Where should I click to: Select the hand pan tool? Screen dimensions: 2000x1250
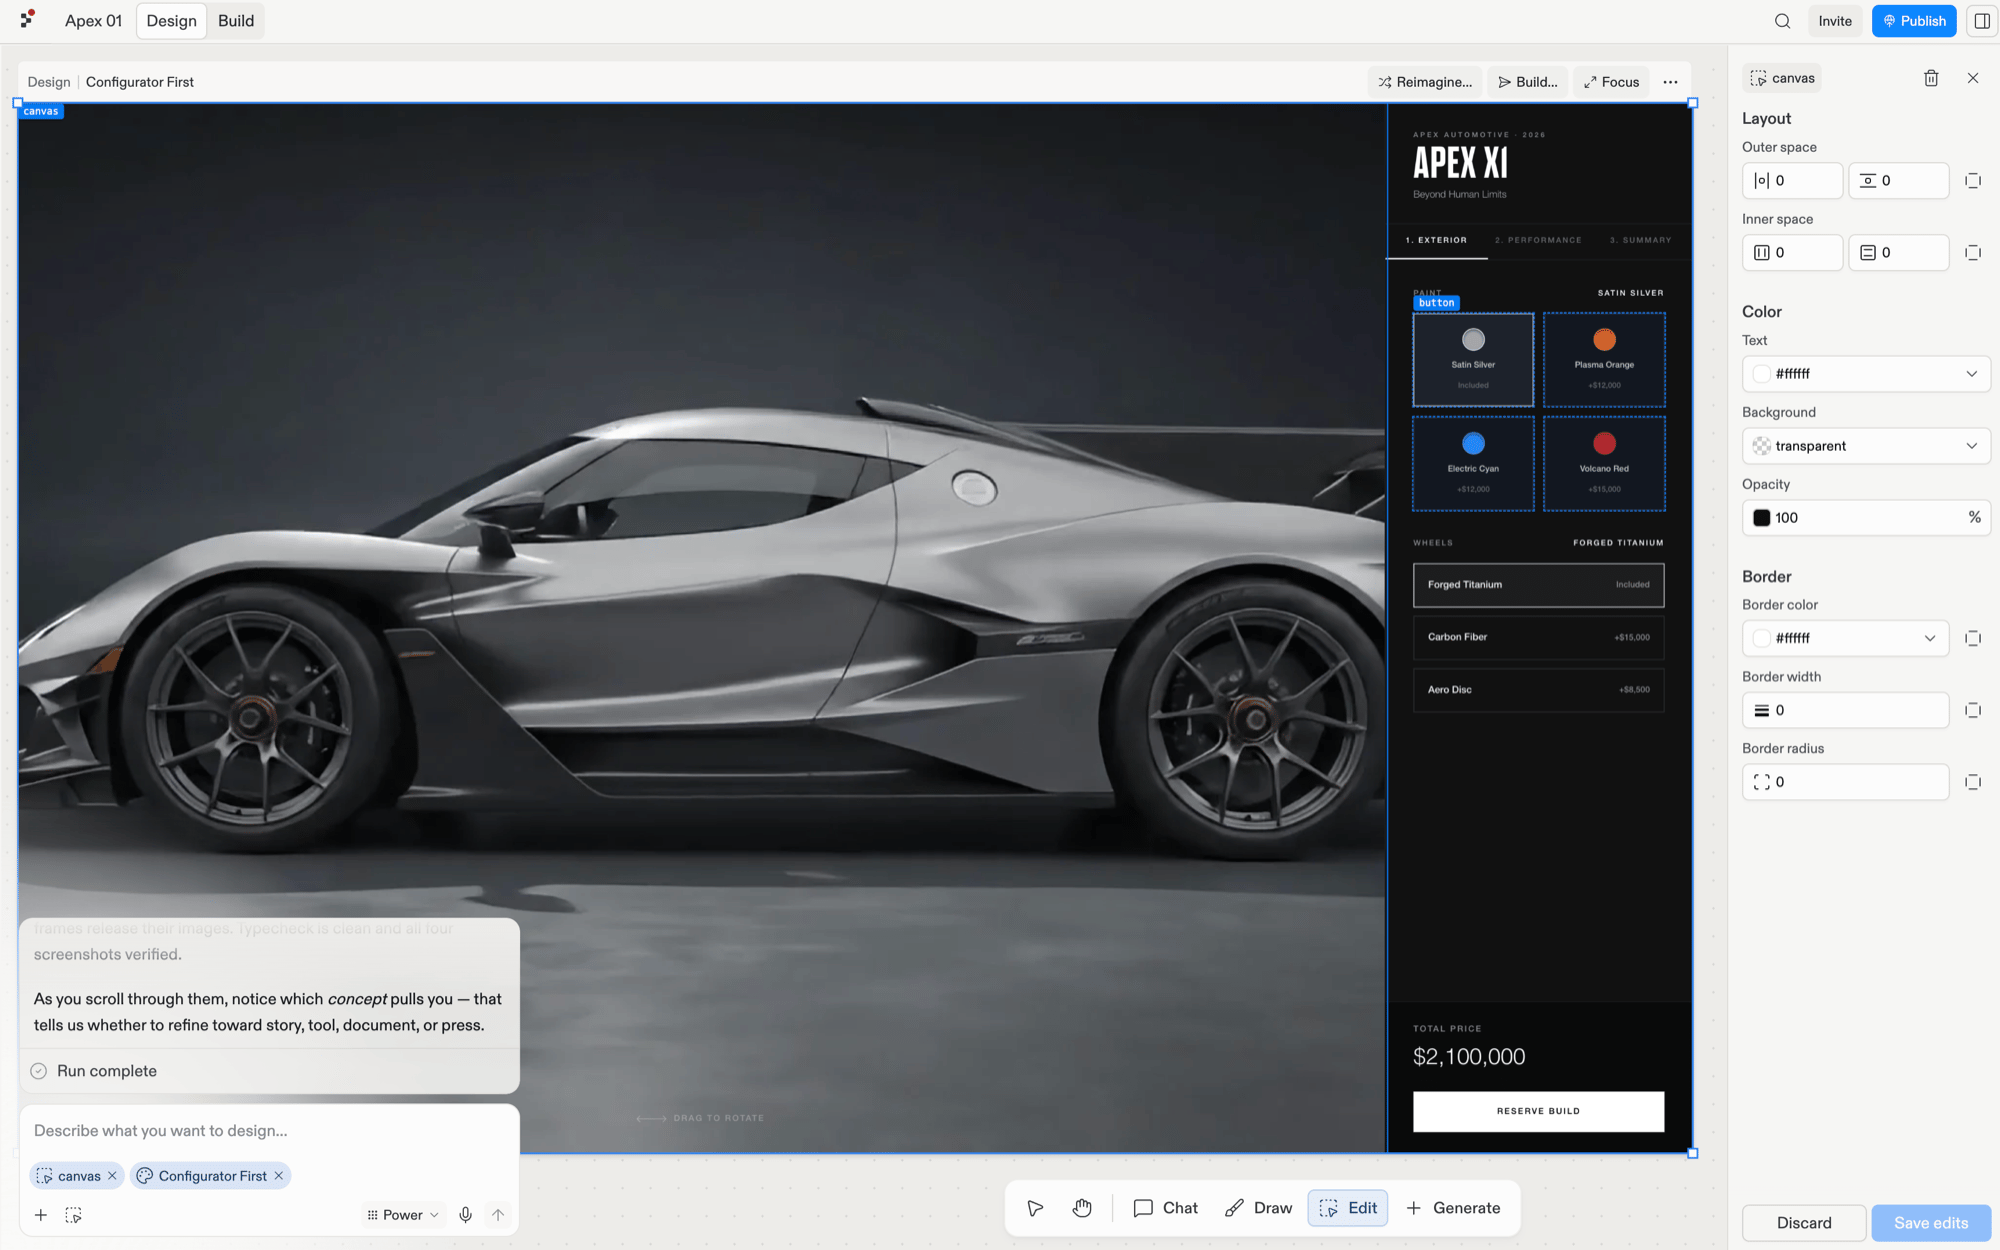point(1082,1208)
